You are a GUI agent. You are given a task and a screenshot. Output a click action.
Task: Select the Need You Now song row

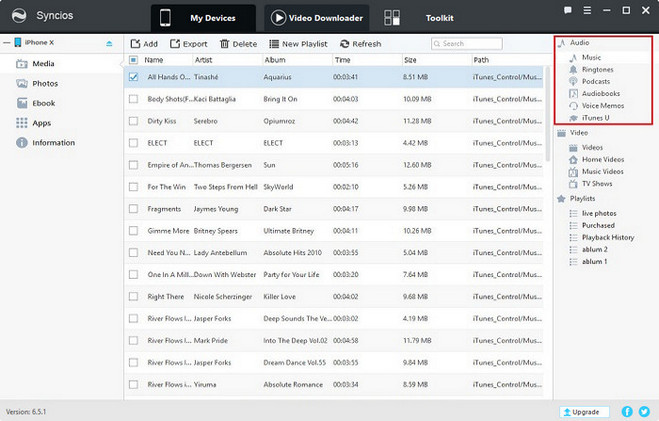334,253
